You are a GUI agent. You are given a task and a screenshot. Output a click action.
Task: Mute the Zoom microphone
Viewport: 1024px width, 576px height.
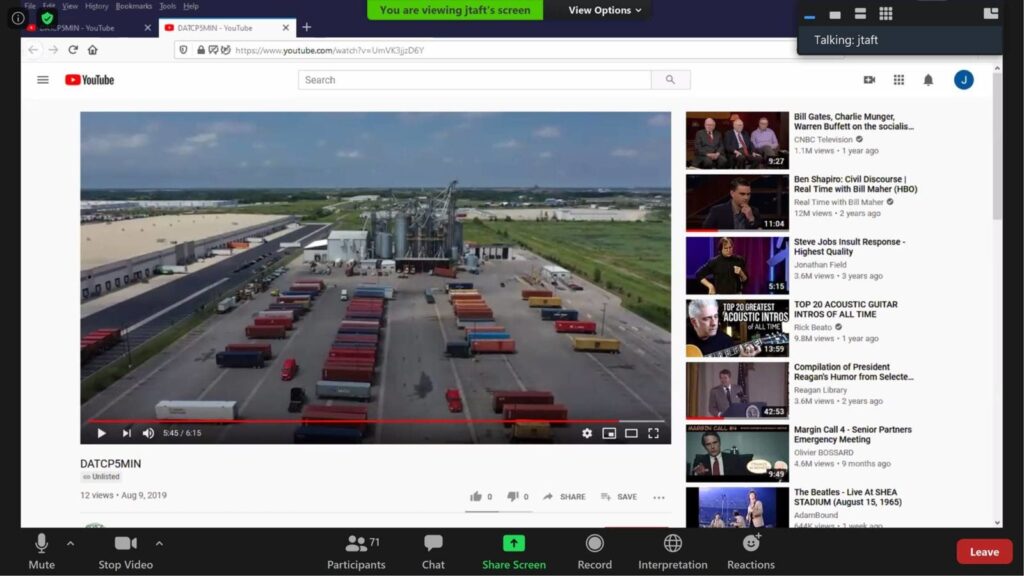pos(41,544)
